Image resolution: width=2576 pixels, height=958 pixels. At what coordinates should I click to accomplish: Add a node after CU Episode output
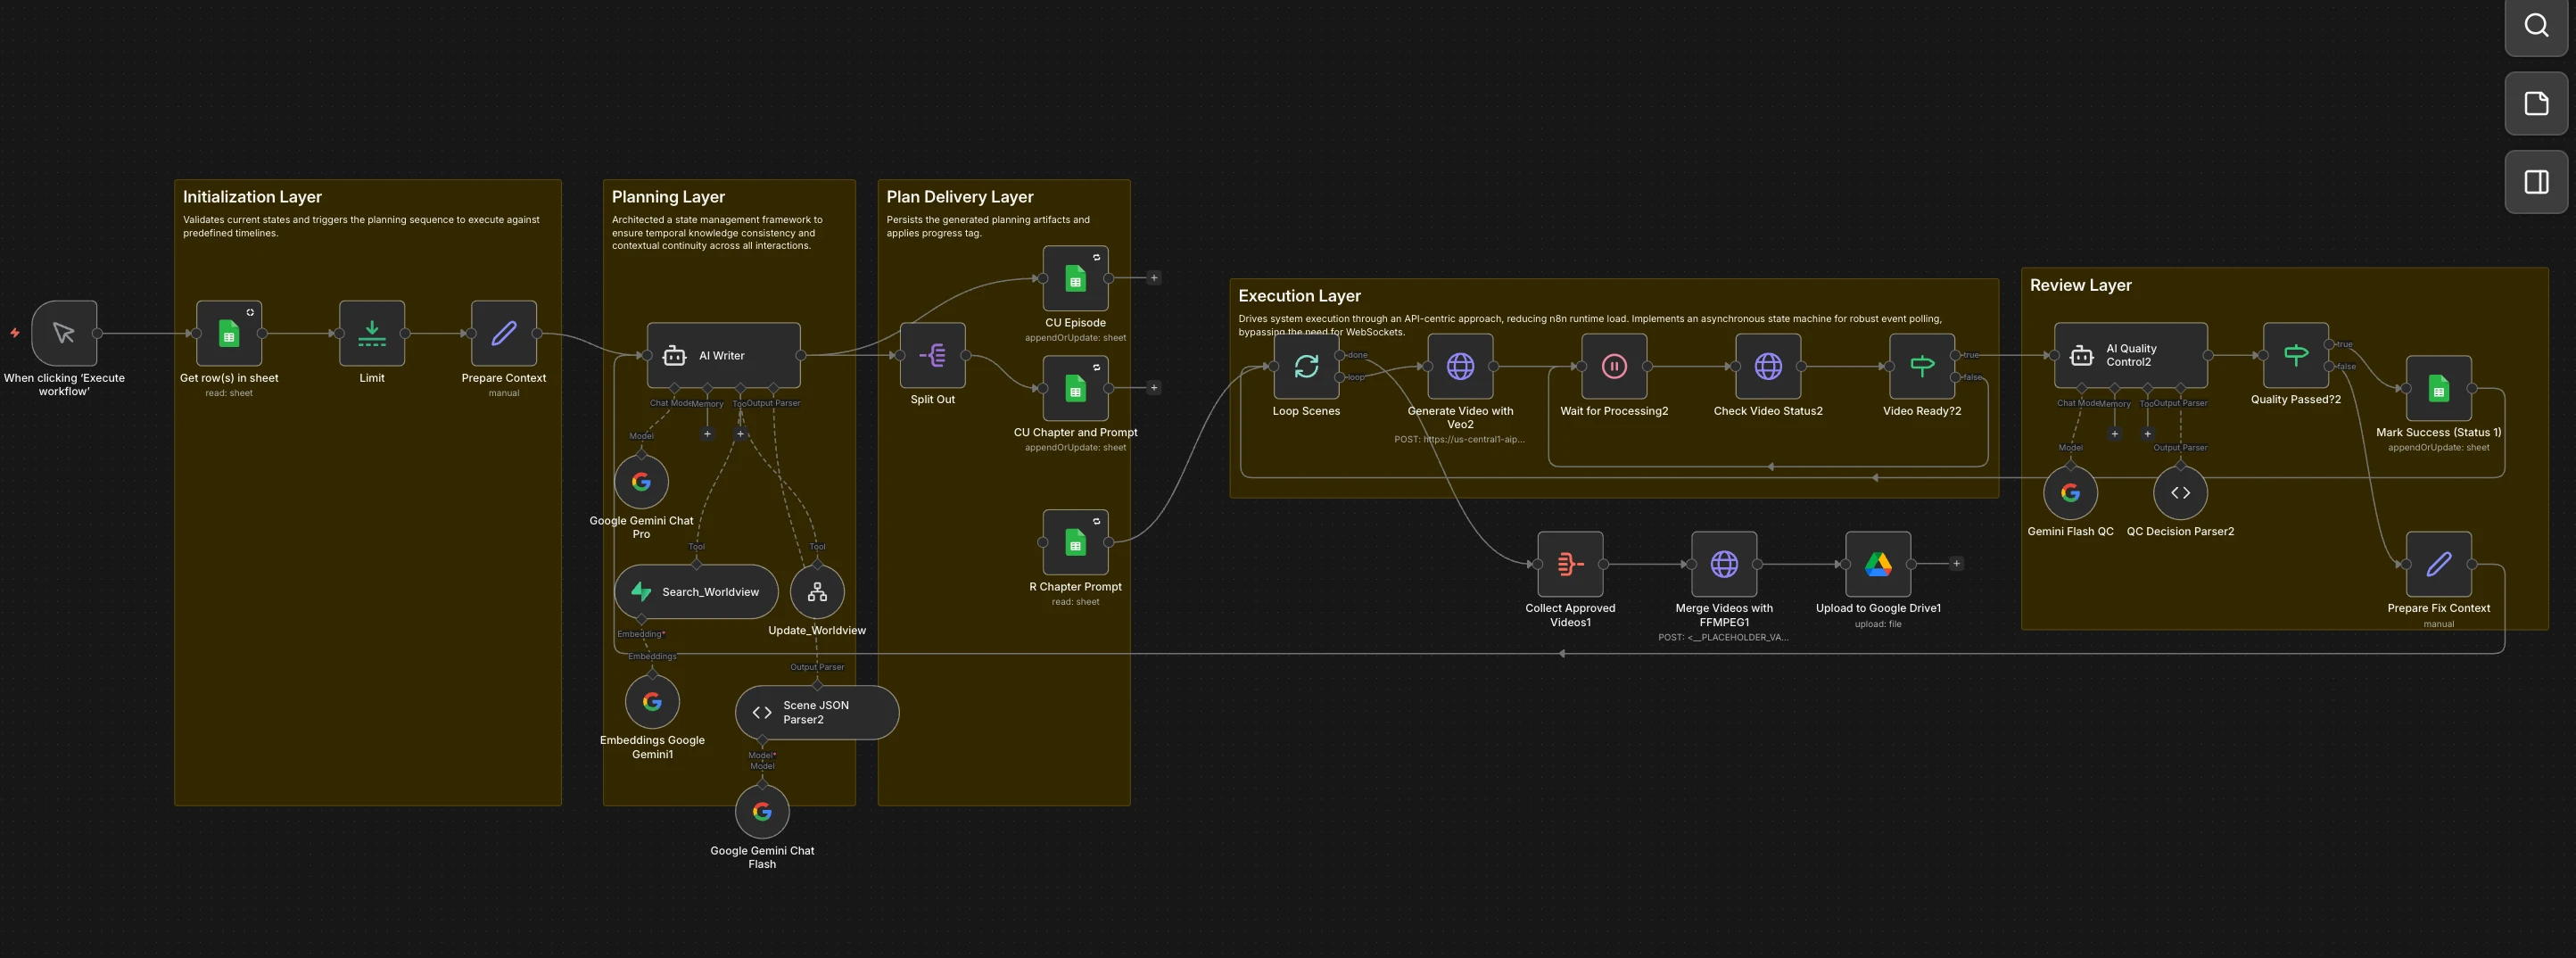[1154, 278]
